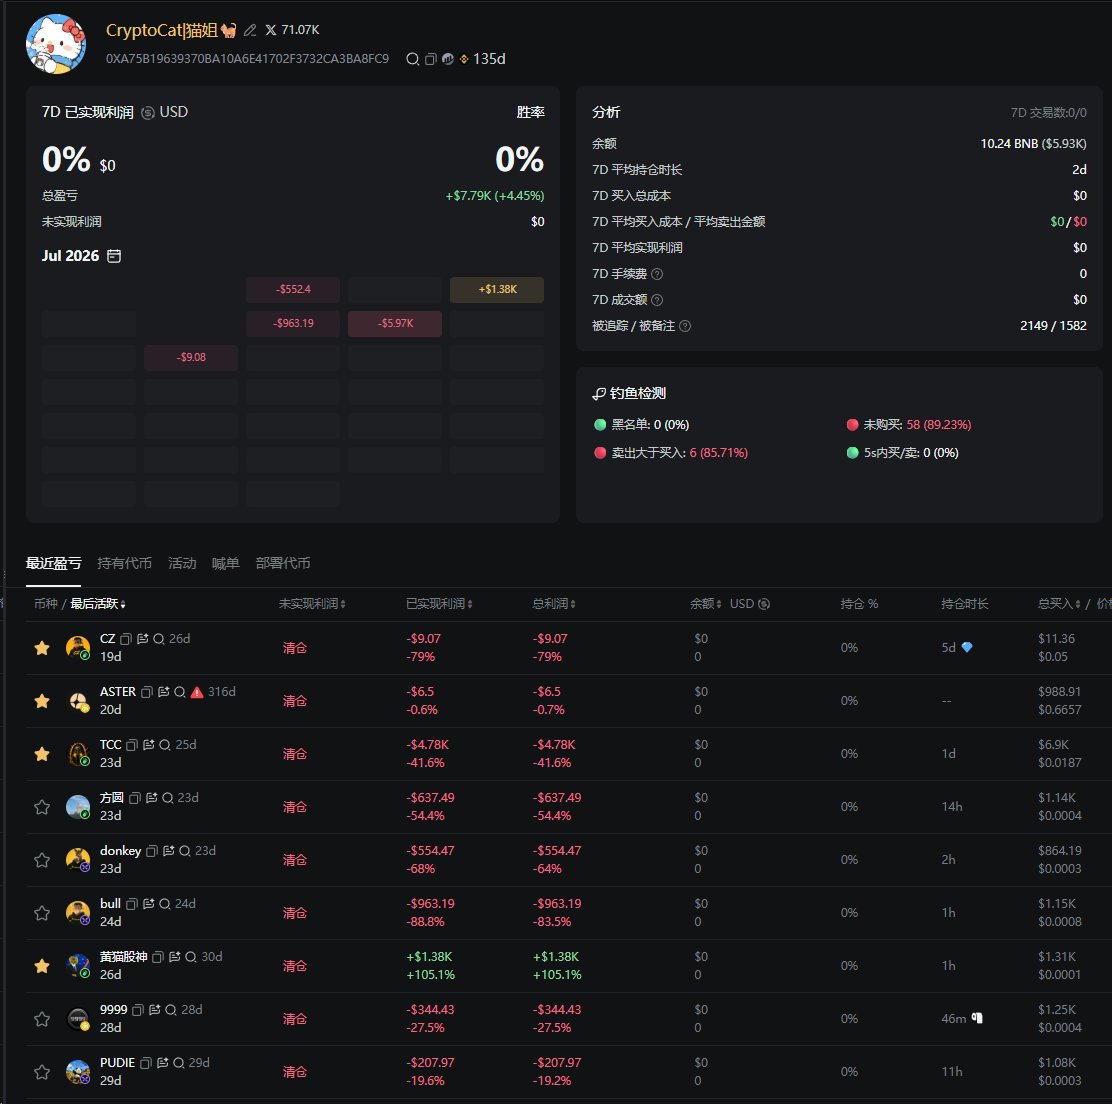This screenshot has height=1104, width=1112.
Task: Click the BNB chain icon by 135d
Action: (464, 59)
